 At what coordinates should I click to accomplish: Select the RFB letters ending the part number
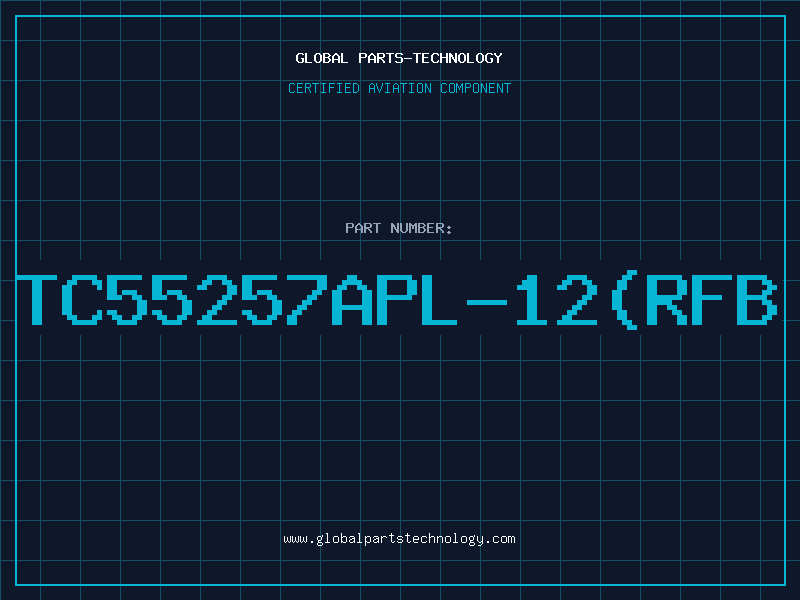click(x=712, y=300)
